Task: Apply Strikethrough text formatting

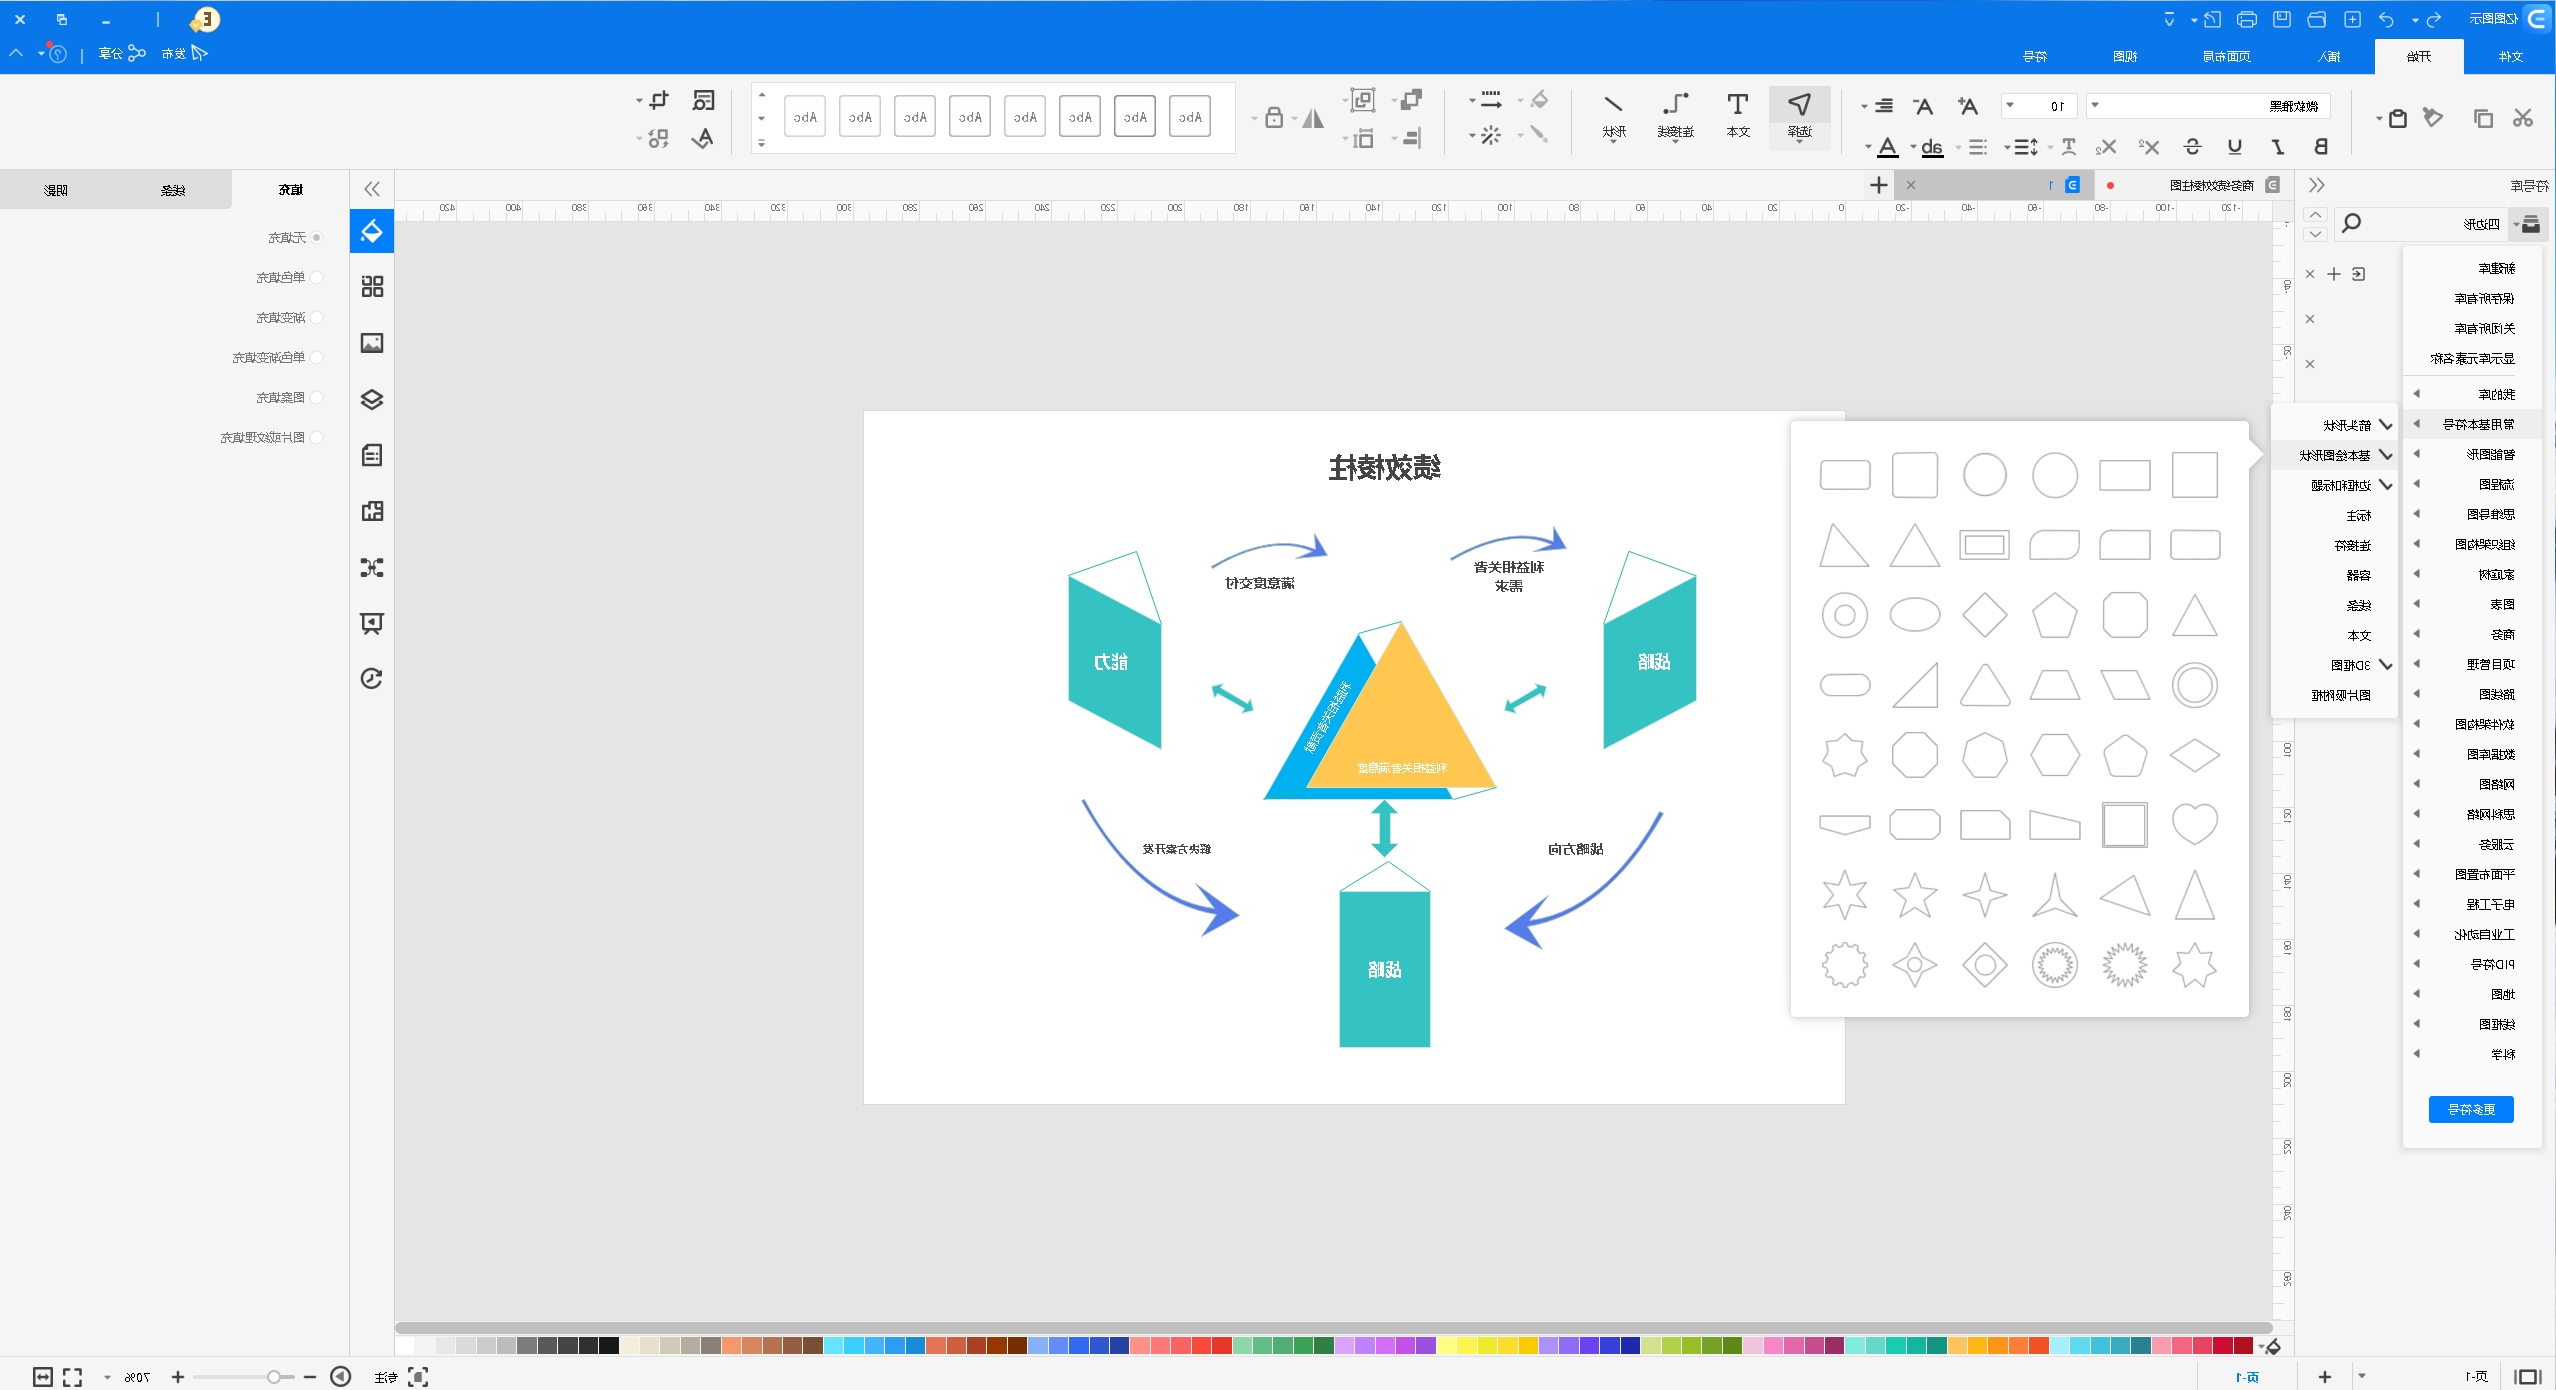Action: [x=2192, y=147]
